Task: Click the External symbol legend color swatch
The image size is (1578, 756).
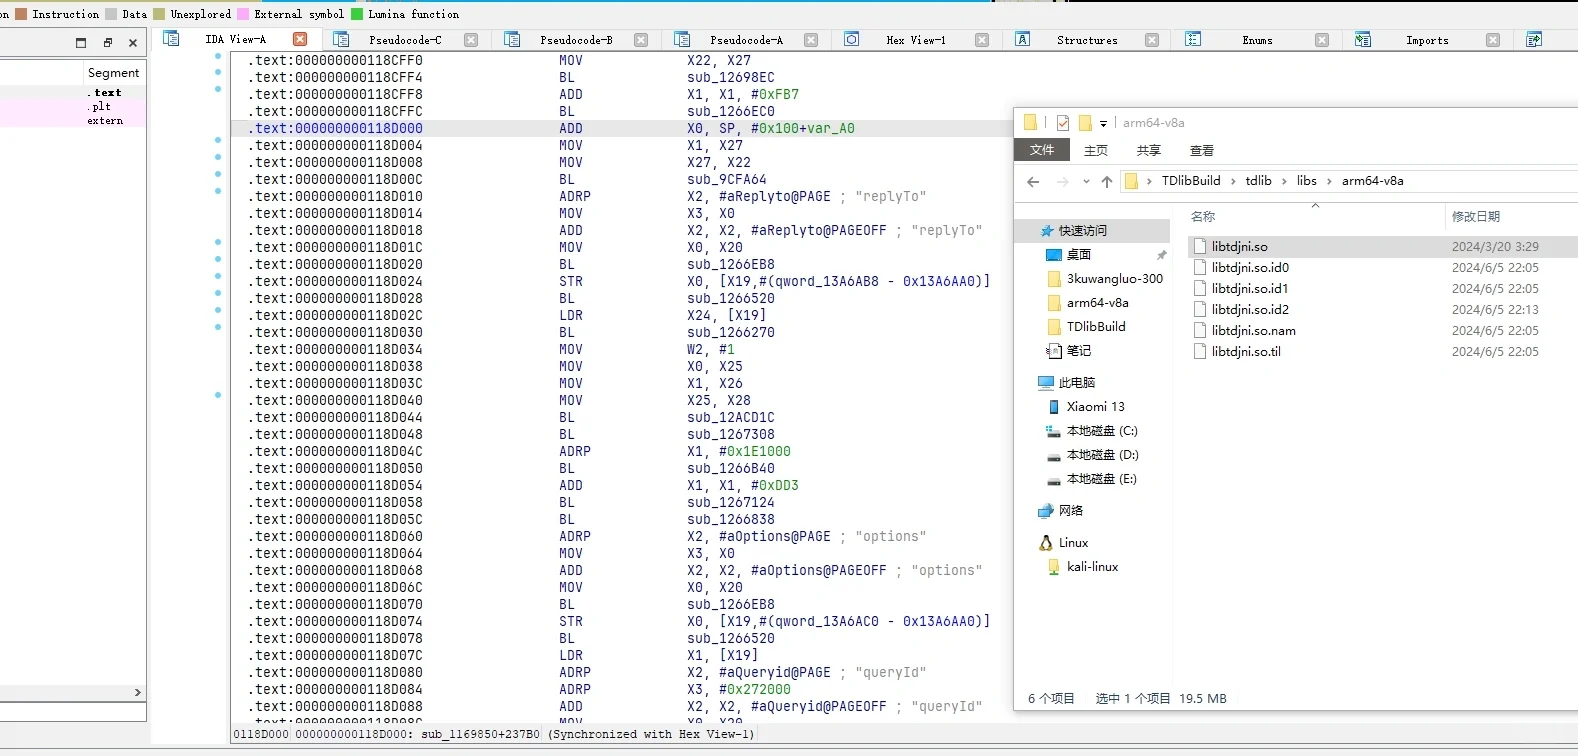Action: click(x=243, y=14)
